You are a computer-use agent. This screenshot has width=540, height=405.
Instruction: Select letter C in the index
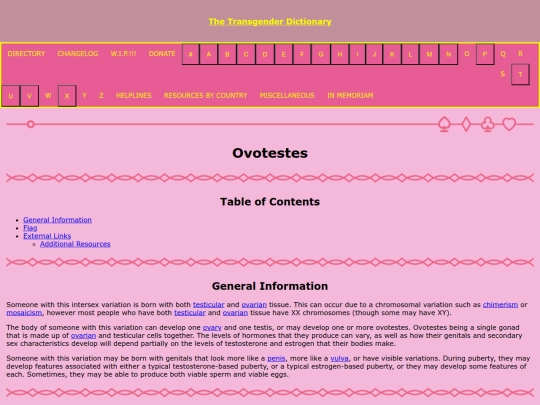click(x=246, y=54)
